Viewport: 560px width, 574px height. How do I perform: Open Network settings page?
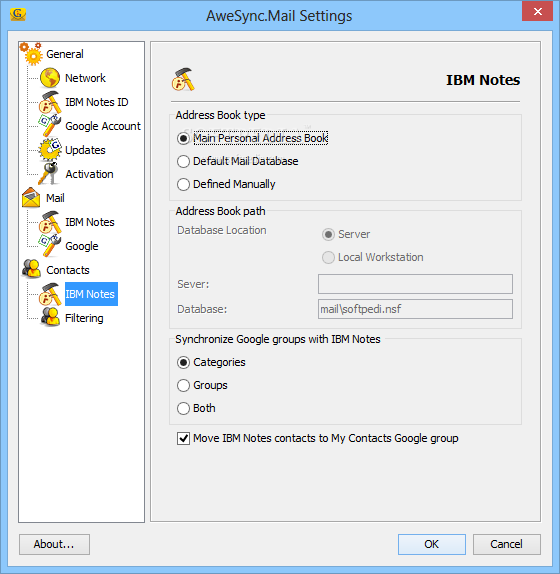pyautogui.click(x=85, y=78)
